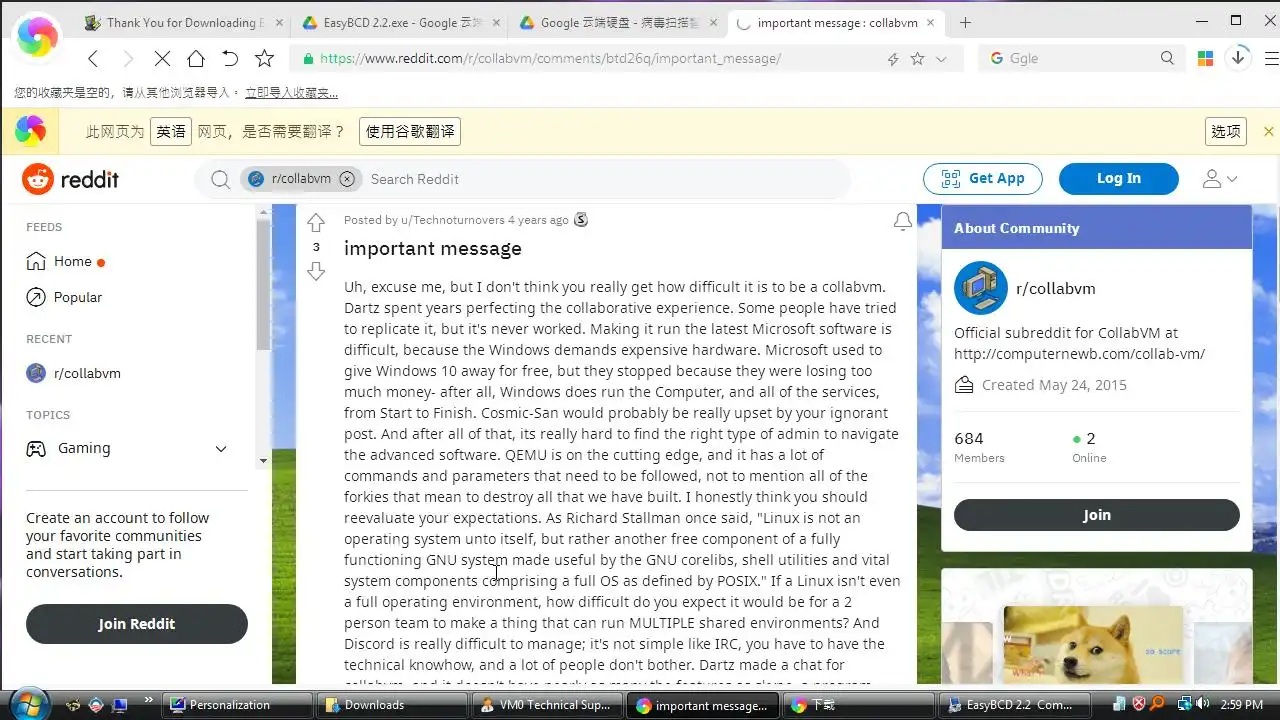Click the search magnifier in Google search box
The image size is (1280, 720).
click(x=1167, y=59)
